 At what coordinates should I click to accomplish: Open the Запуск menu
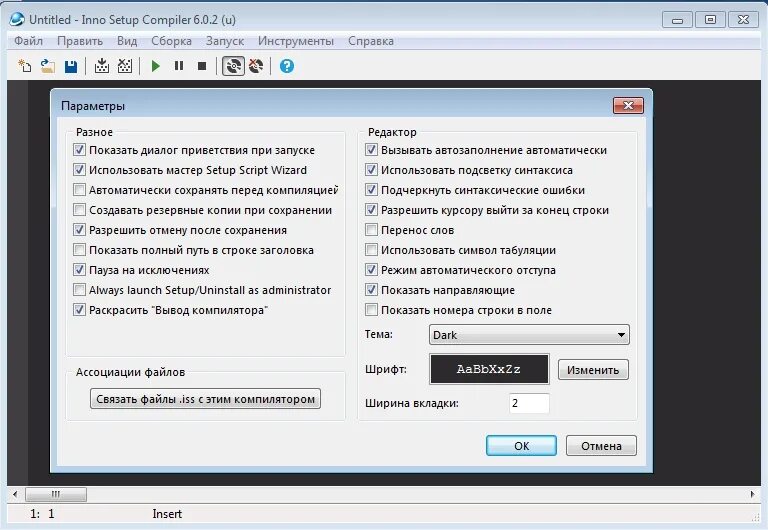[225, 41]
